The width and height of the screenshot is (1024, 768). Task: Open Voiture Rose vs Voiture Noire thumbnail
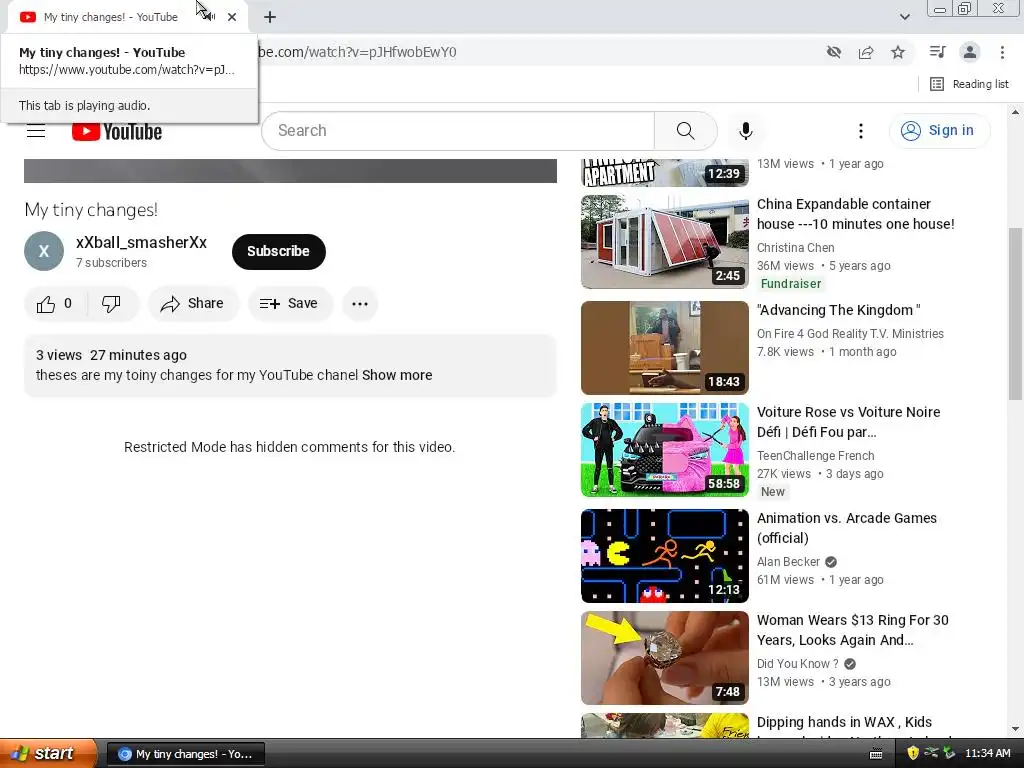664,450
